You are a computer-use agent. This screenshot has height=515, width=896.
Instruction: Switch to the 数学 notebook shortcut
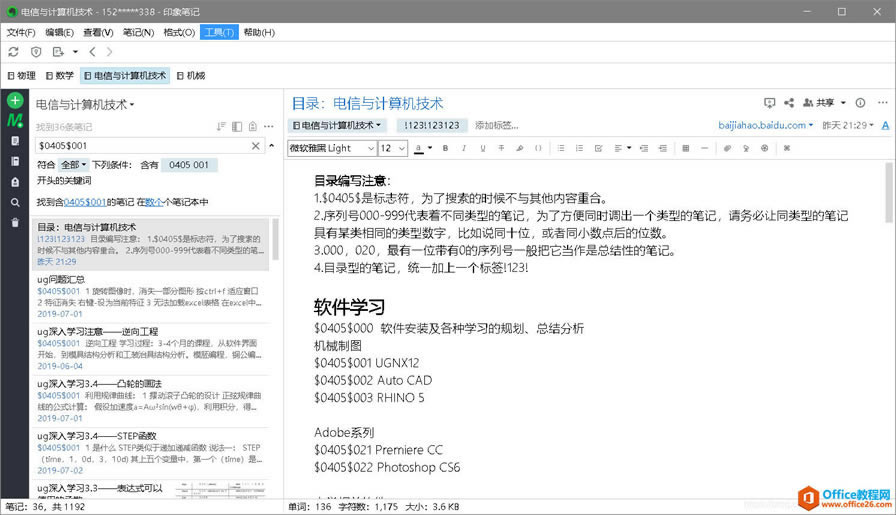pyautogui.click(x=59, y=76)
